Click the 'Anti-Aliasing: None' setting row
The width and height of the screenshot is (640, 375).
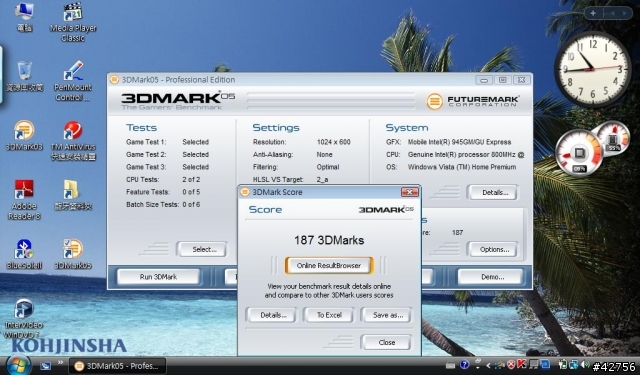pyautogui.click(x=293, y=155)
